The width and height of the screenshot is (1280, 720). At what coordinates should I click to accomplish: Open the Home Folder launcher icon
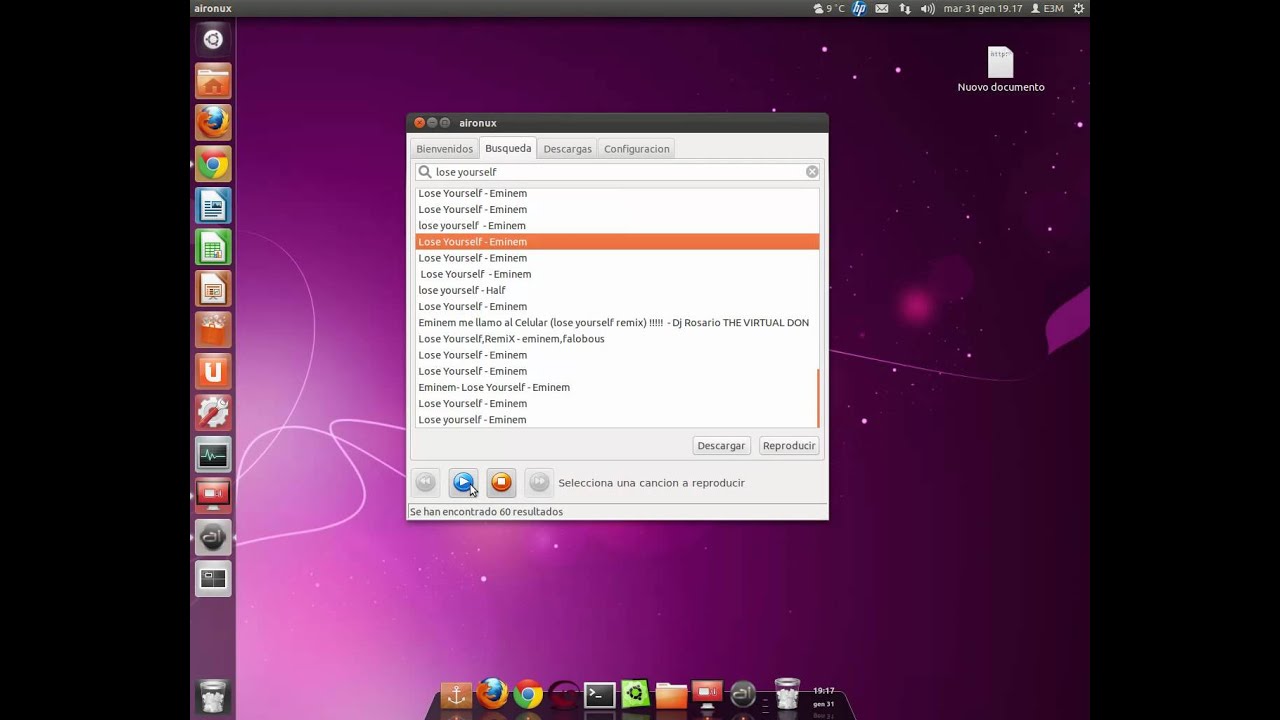[x=213, y=81]
